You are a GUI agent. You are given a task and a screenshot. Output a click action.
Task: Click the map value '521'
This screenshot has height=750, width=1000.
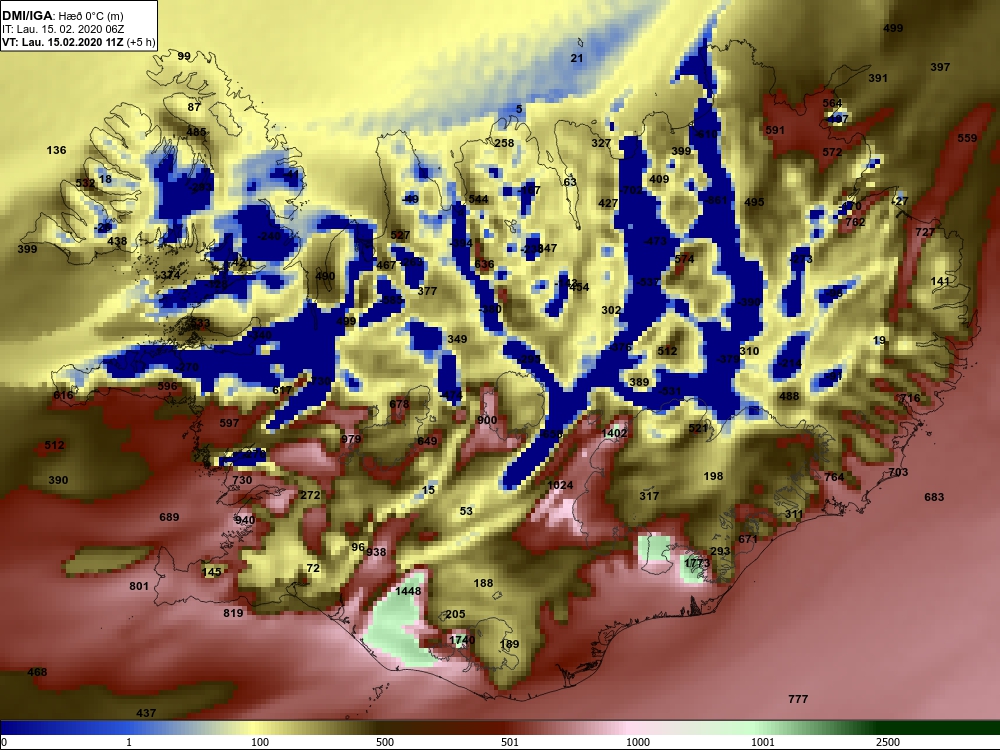698,428
